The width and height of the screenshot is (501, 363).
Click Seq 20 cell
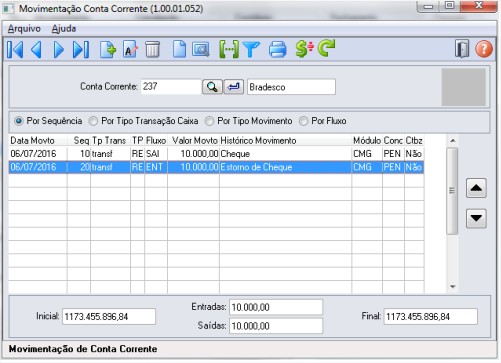point(79,167)
